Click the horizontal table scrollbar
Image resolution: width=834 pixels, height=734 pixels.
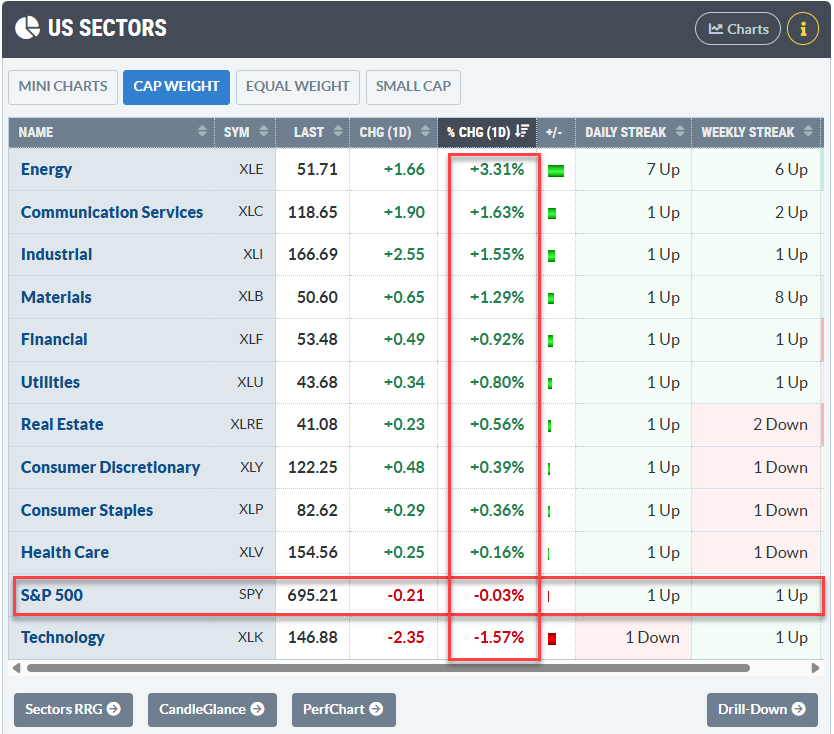point(388,668)
